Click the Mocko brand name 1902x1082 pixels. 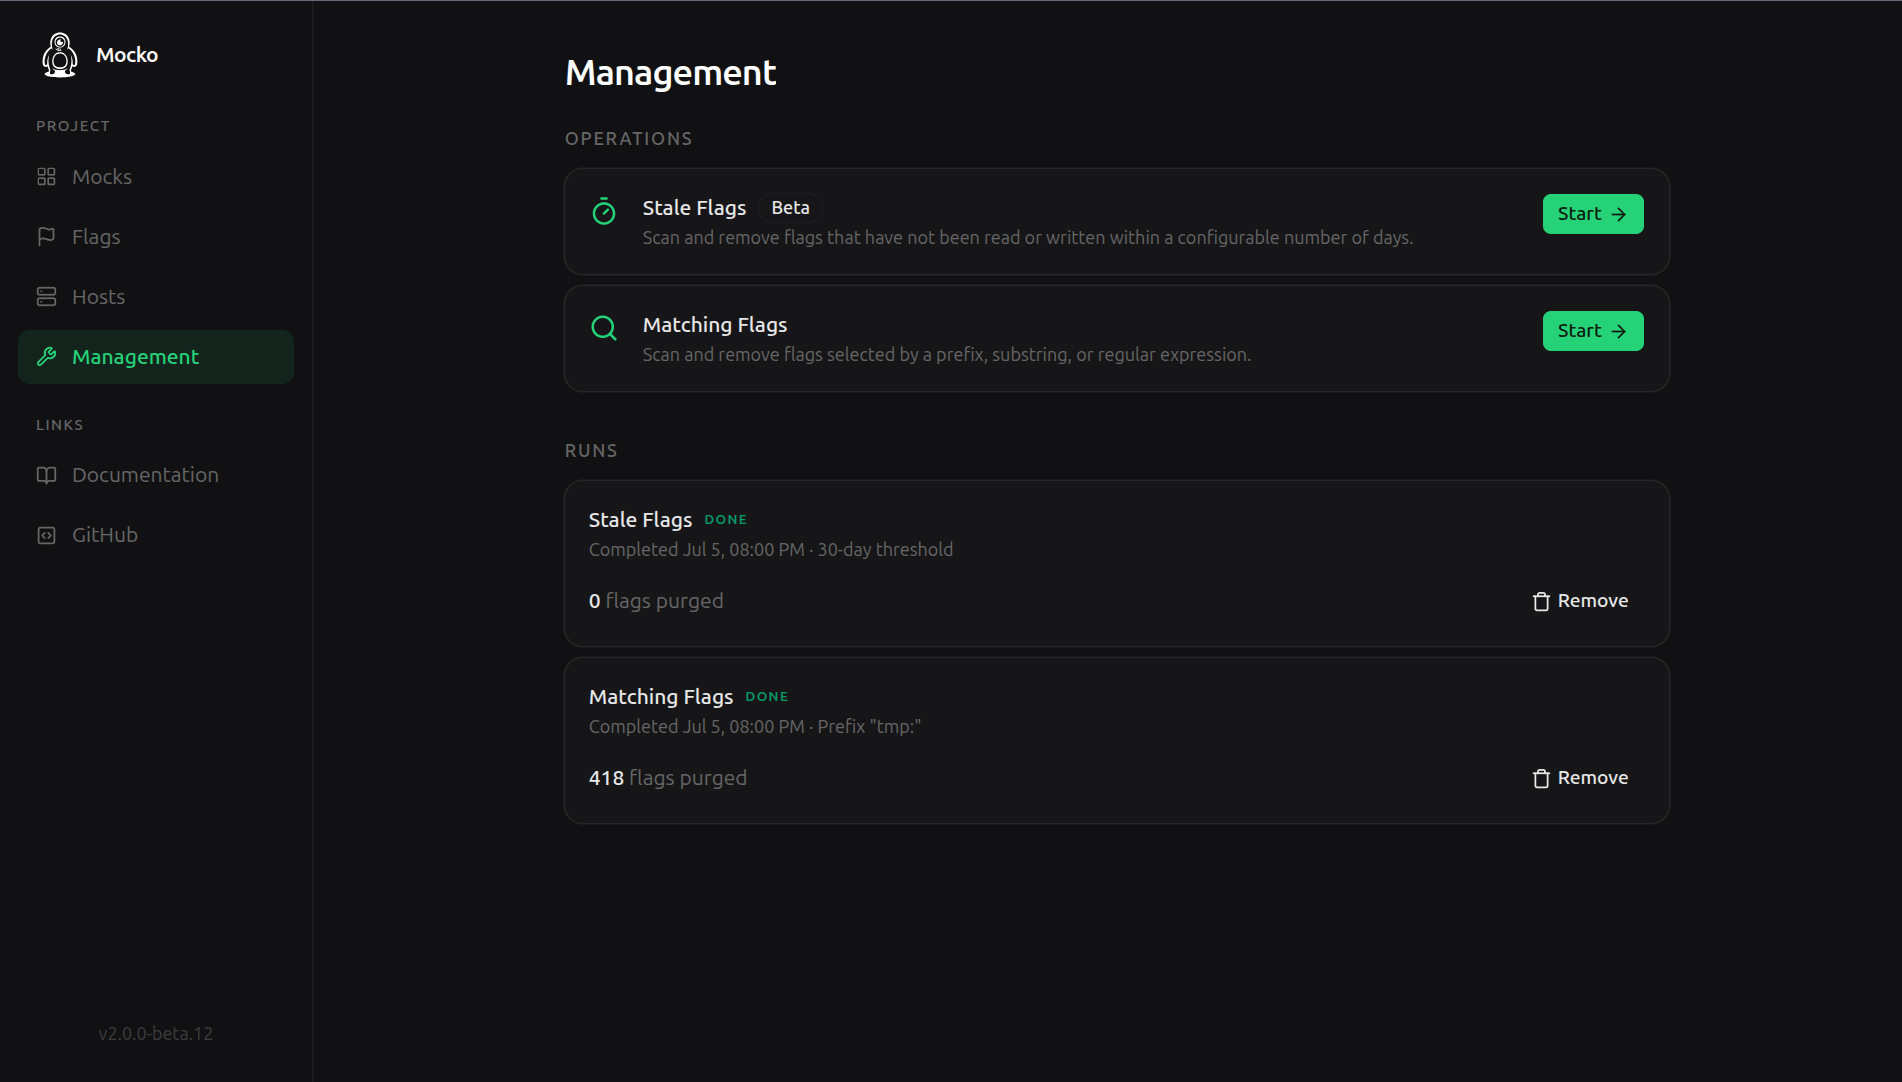[127, 55]
